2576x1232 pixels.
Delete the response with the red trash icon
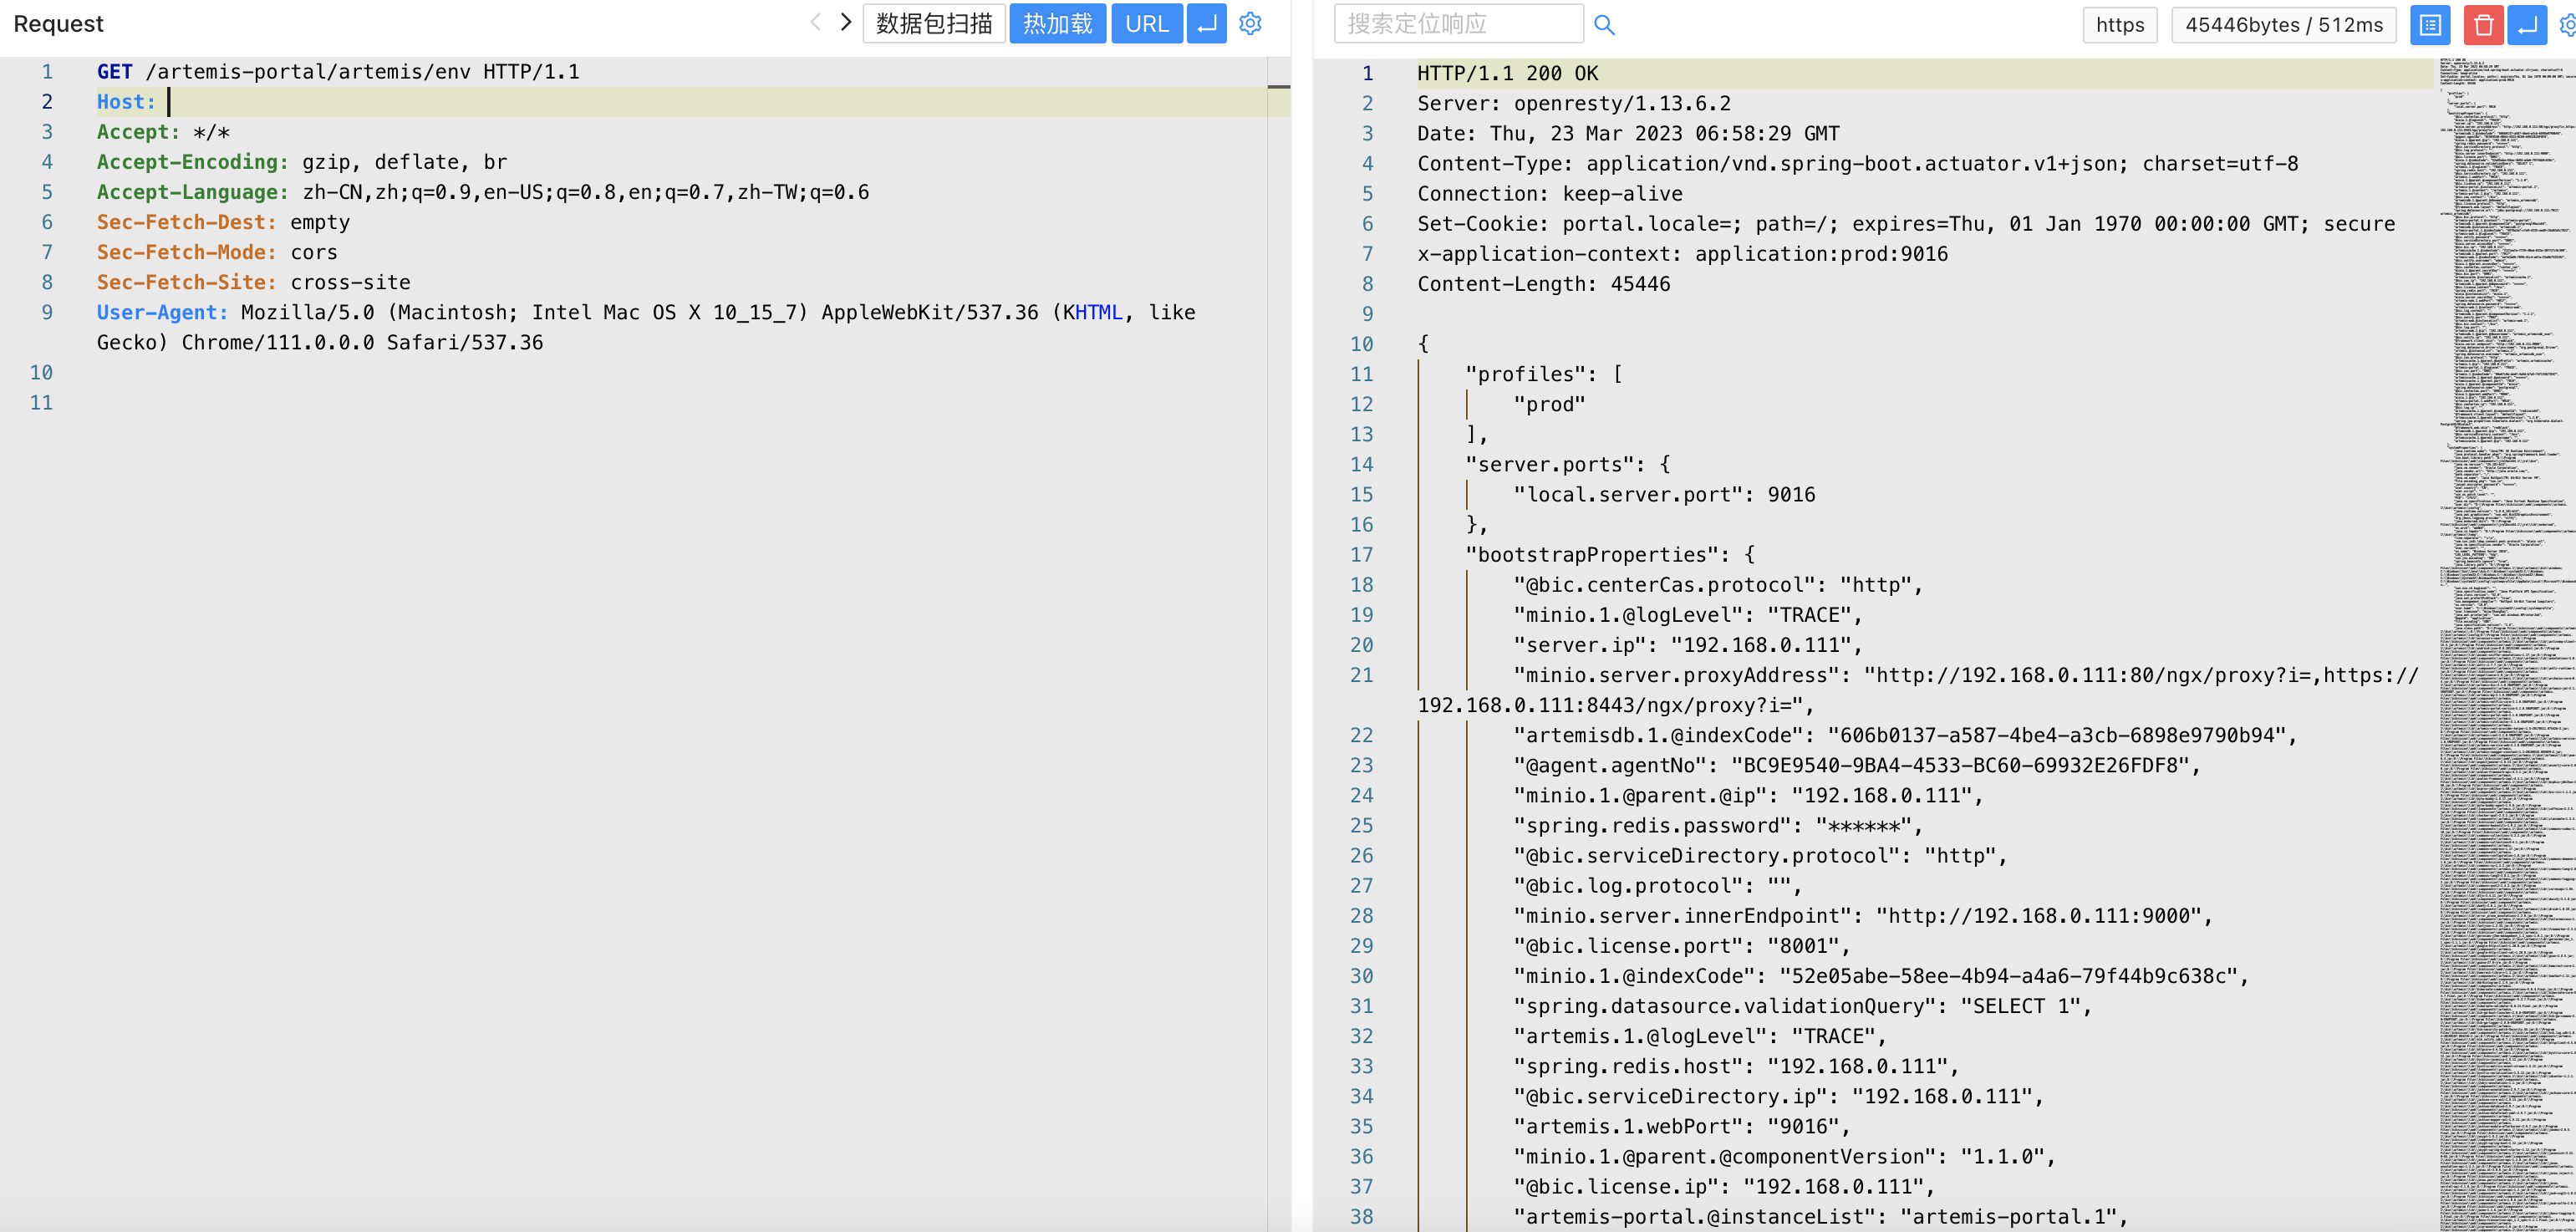coord(2483,25)
